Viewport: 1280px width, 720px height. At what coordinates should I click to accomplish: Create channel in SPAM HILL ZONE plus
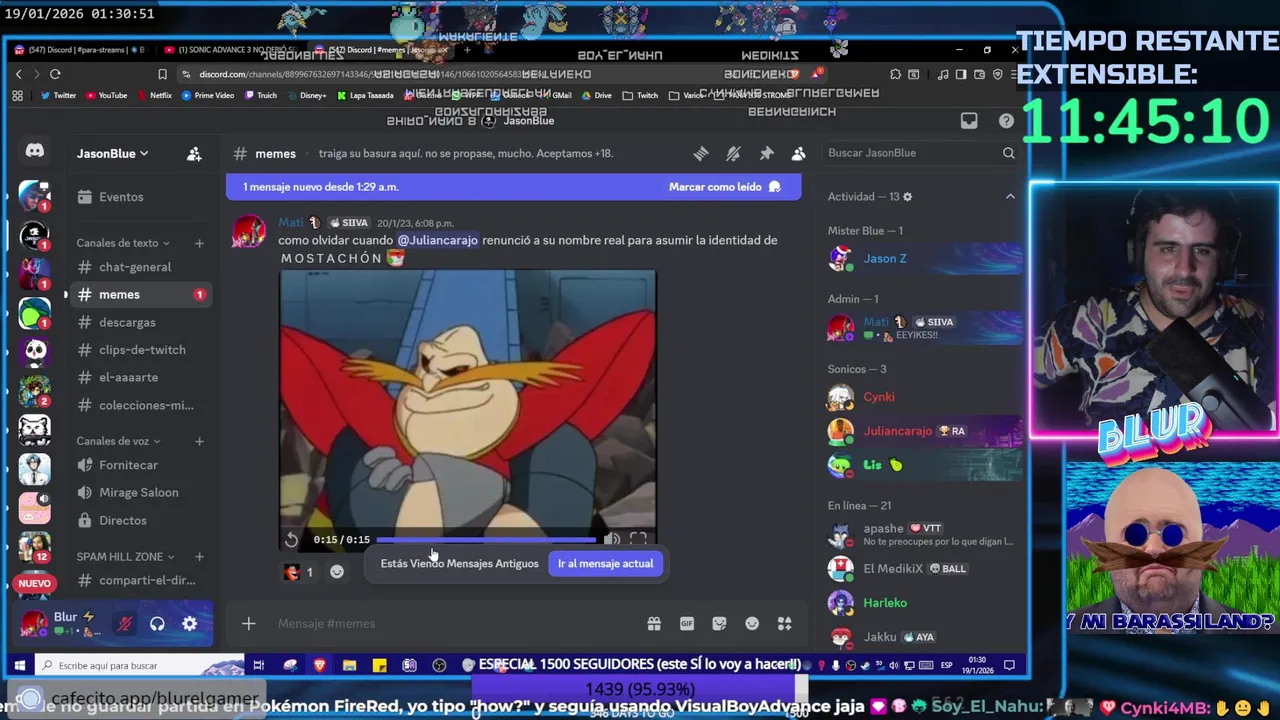(199, 556)
